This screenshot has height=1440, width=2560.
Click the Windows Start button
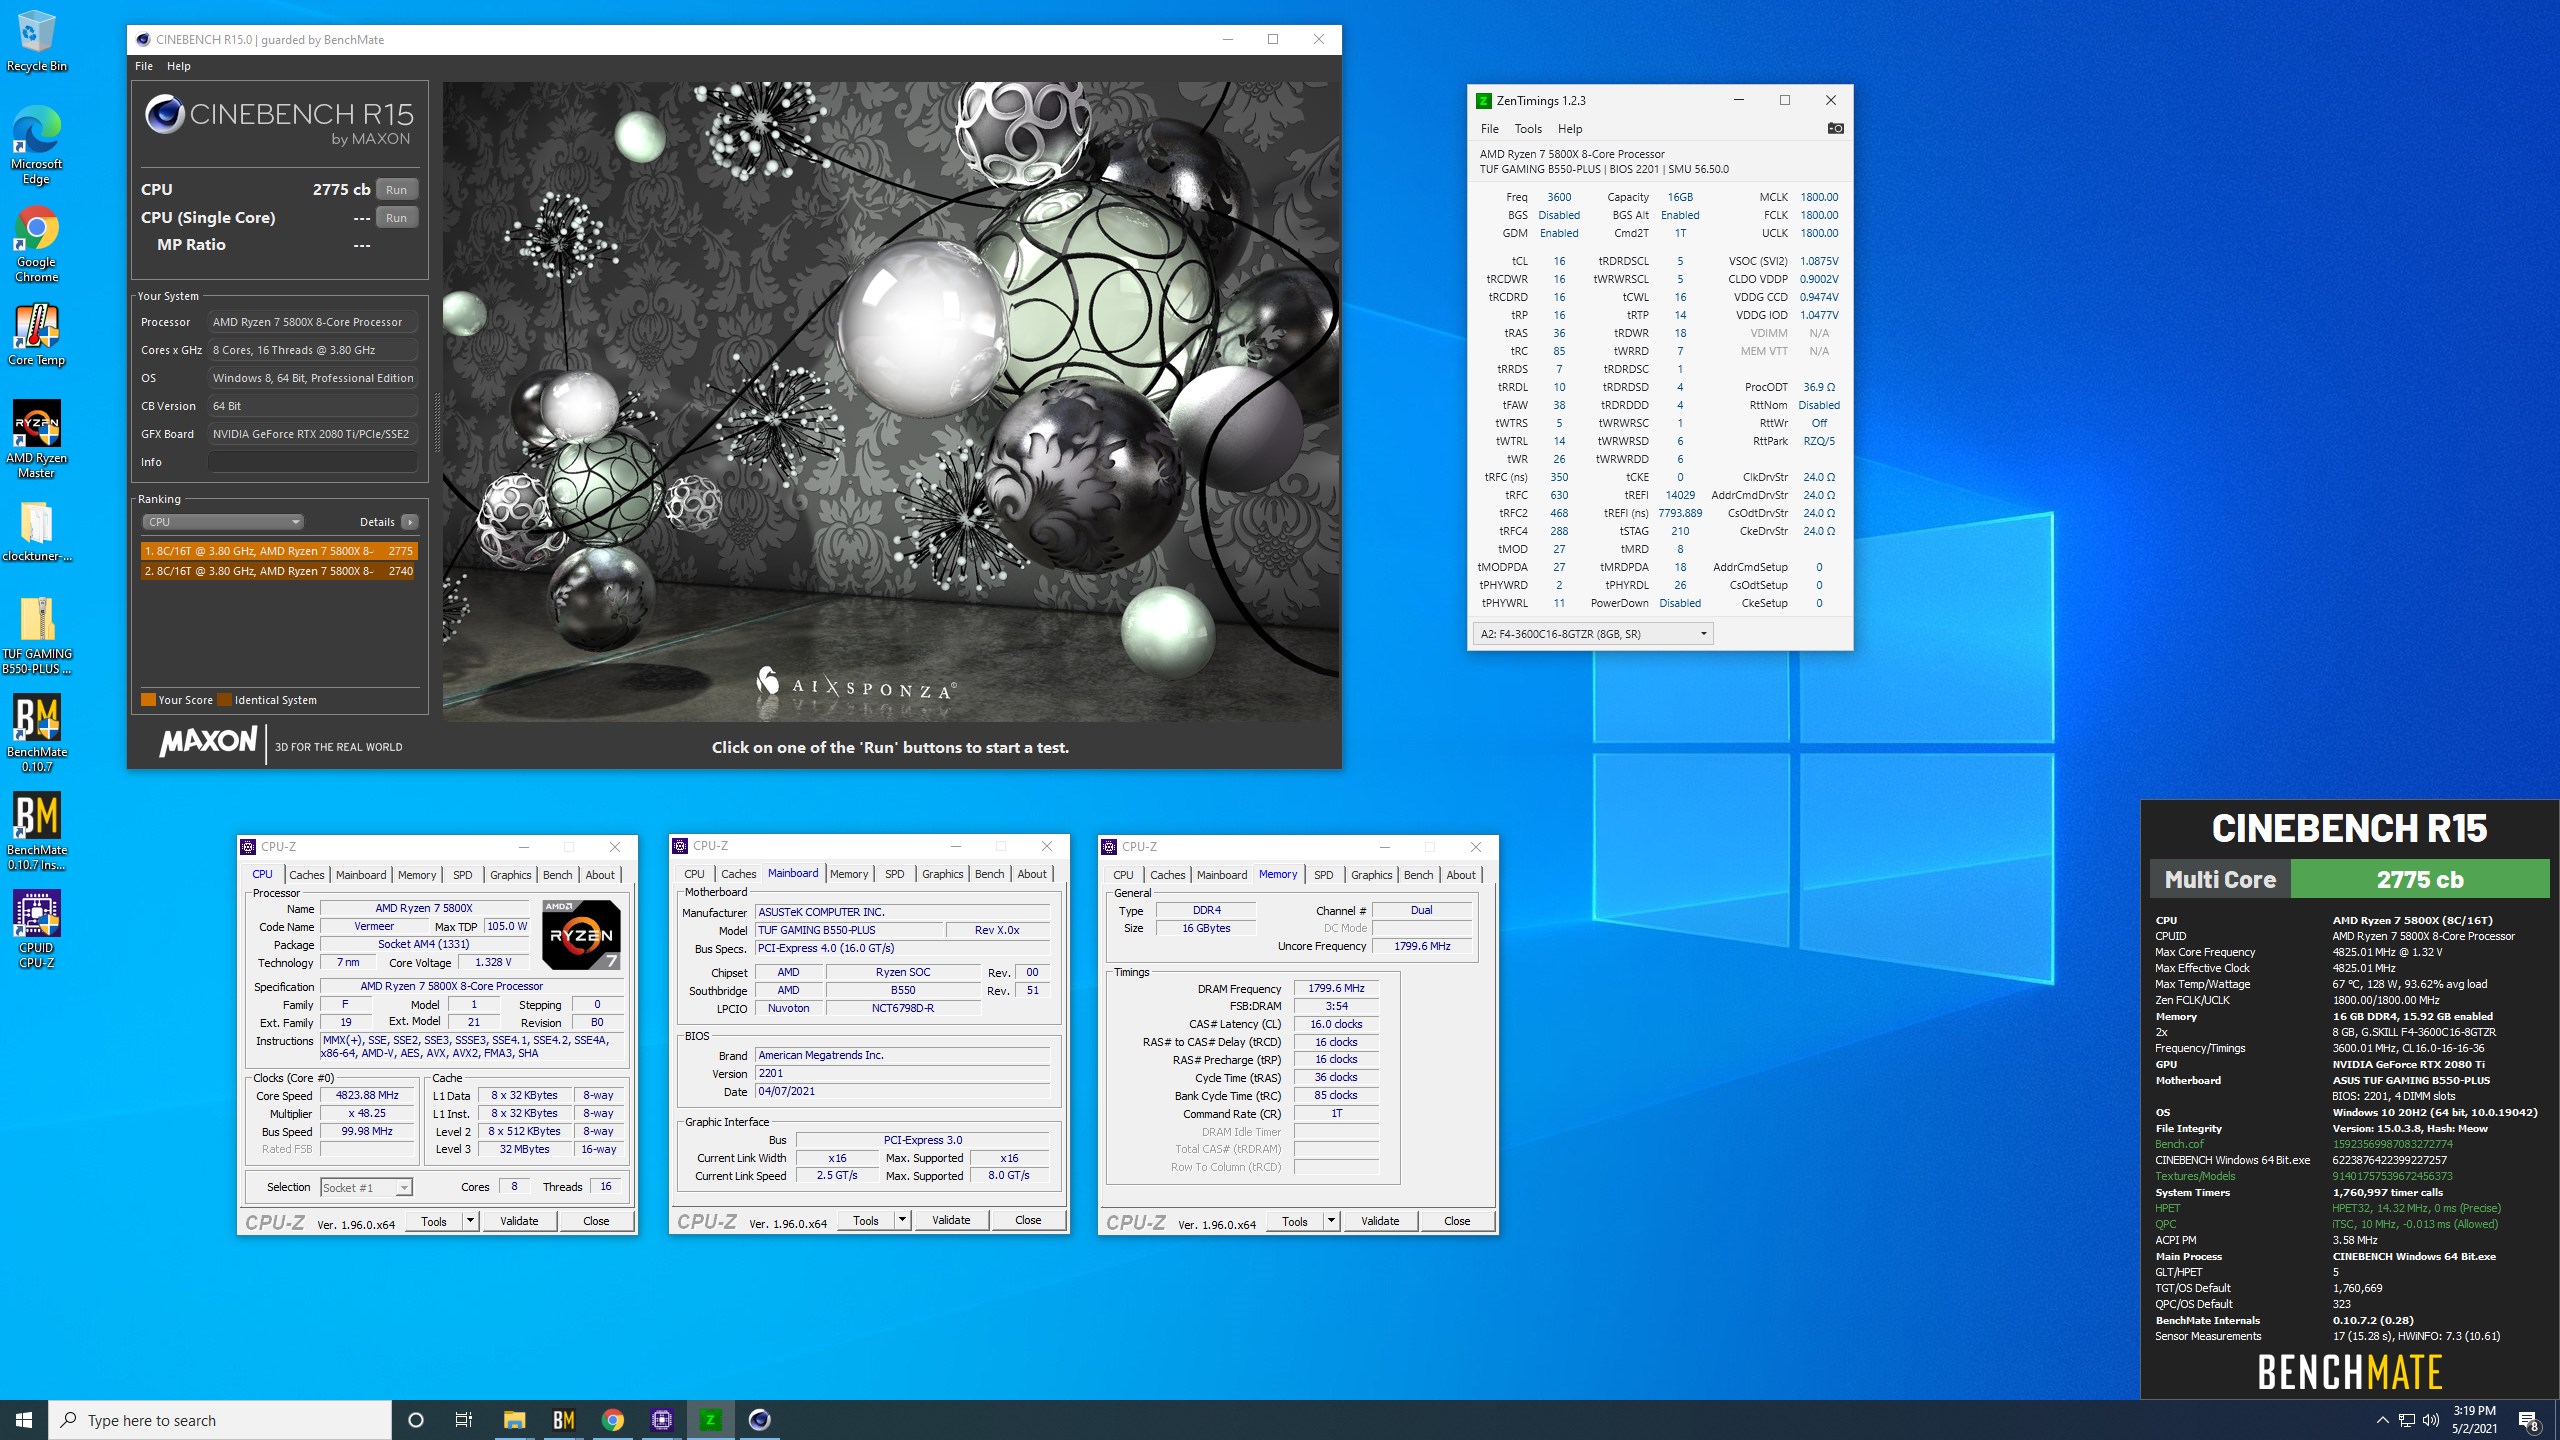point(24,1420)
